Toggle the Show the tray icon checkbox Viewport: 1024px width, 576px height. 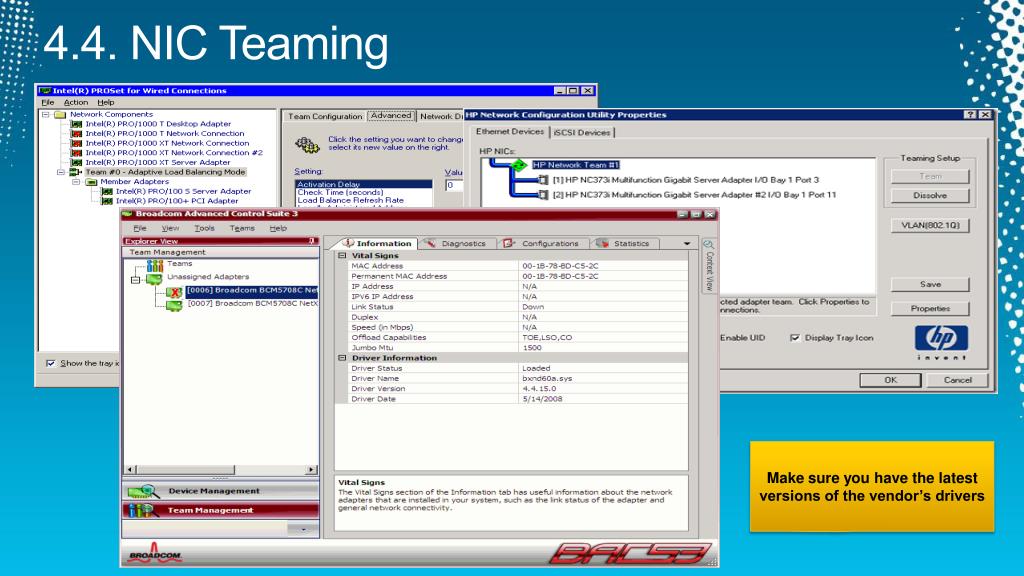pyautogui.click(x=50, y=363)
